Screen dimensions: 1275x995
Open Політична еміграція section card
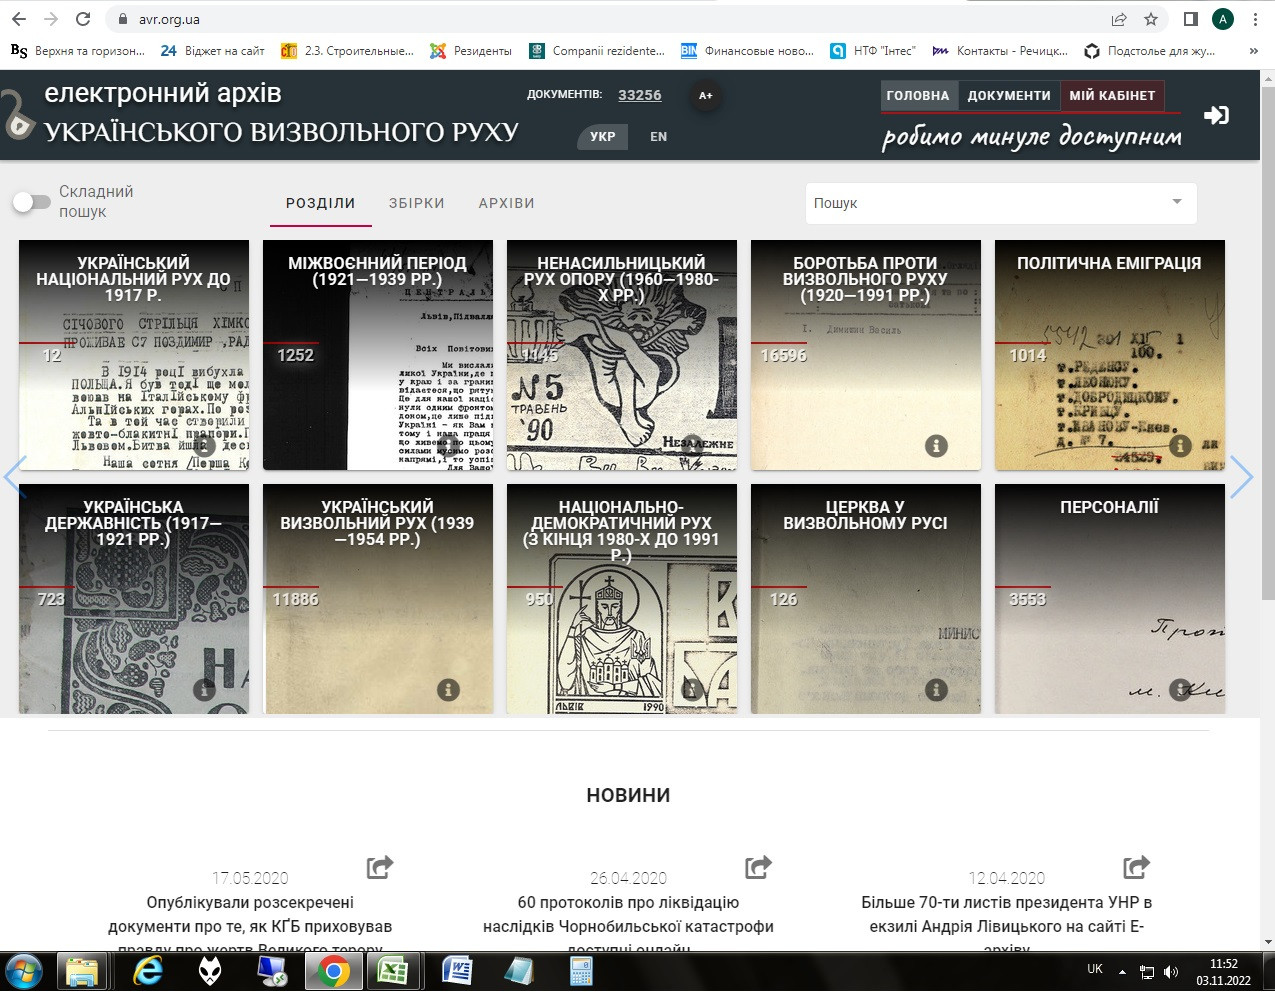(1110, 355)
